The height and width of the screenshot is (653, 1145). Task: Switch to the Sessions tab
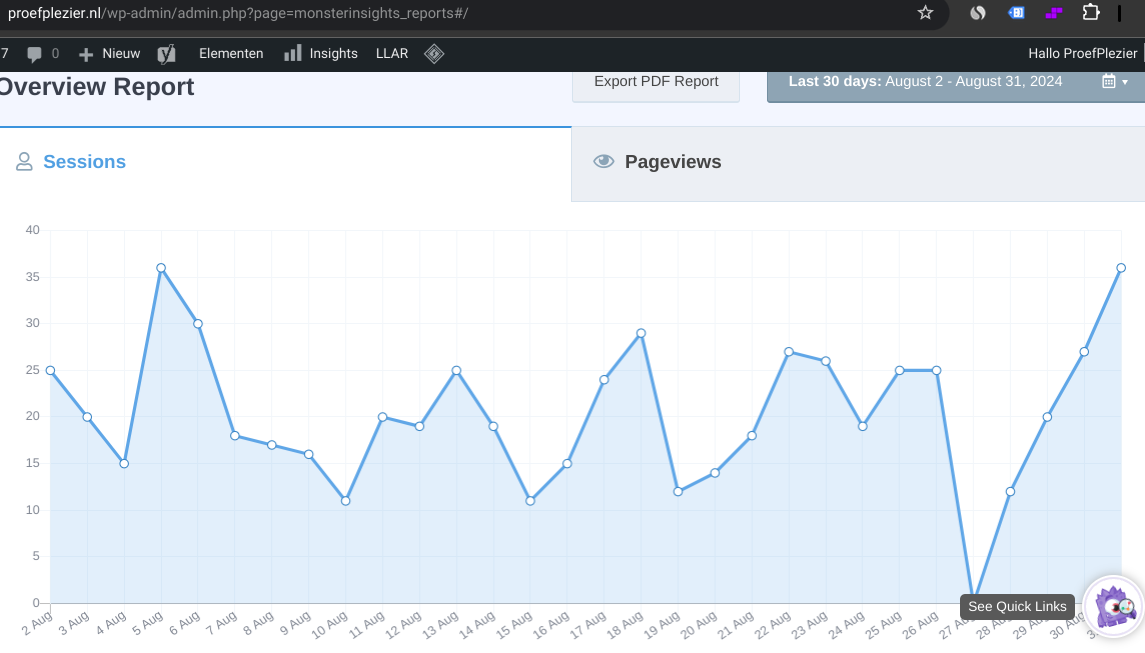286,162
